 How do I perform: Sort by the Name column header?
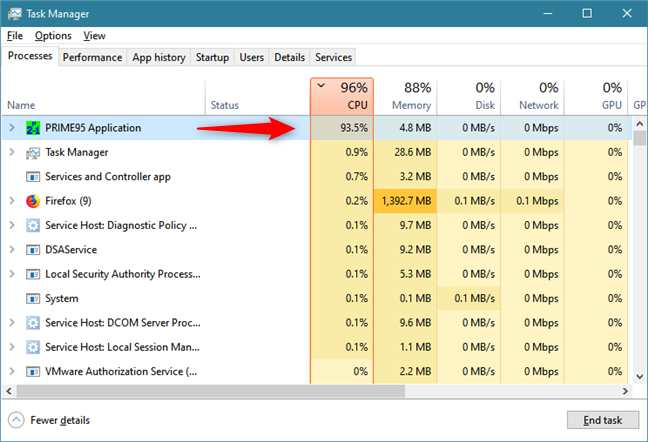click(103, 96)
